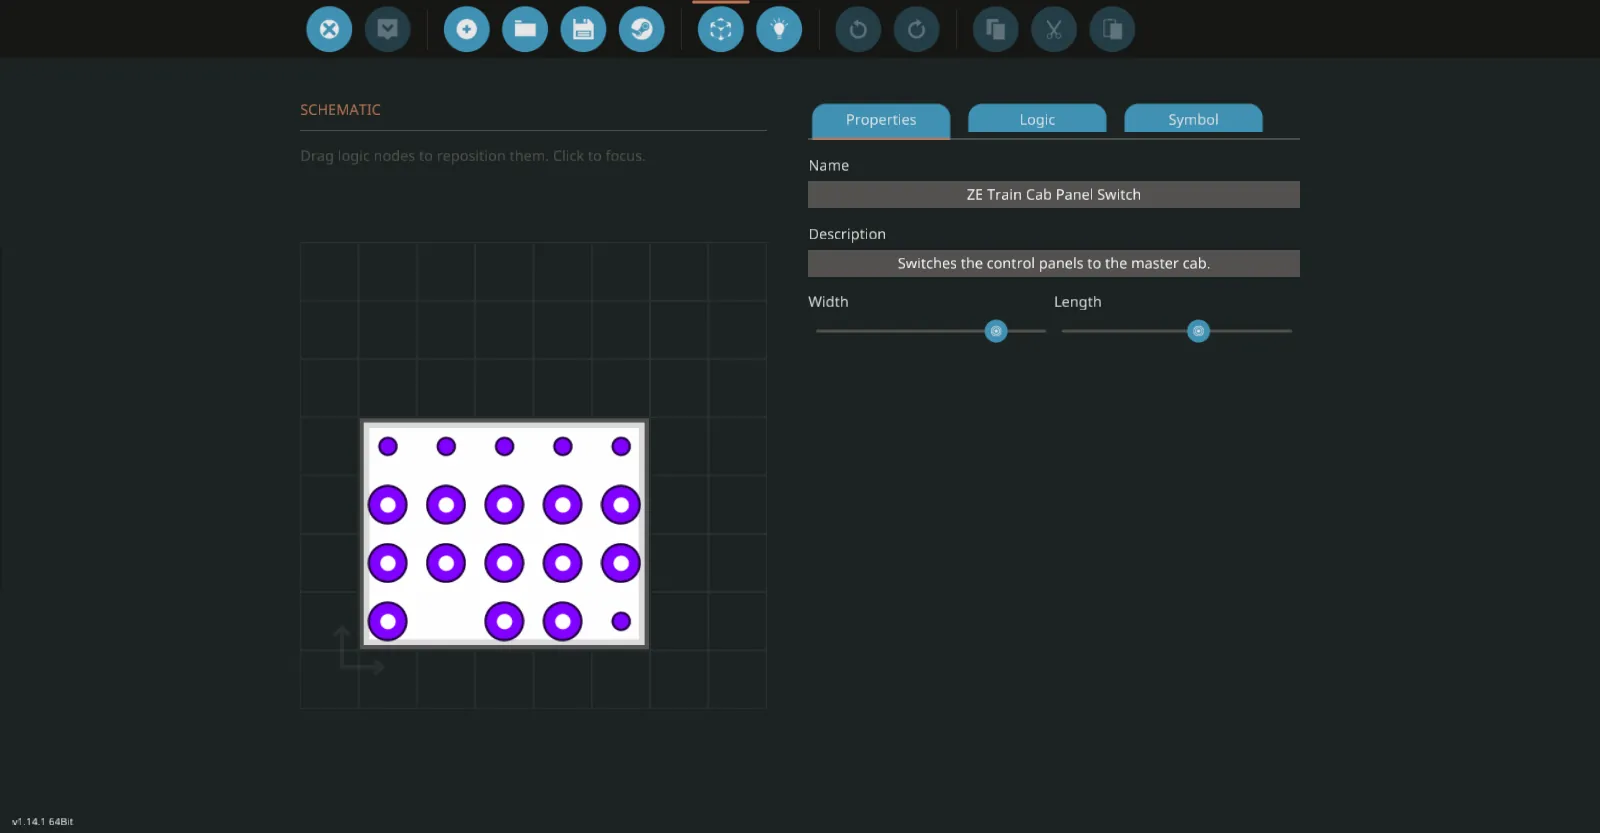This screenshot has height=833, width=1600.
Task: Edit the Description text field
Action: point(1053,264)
